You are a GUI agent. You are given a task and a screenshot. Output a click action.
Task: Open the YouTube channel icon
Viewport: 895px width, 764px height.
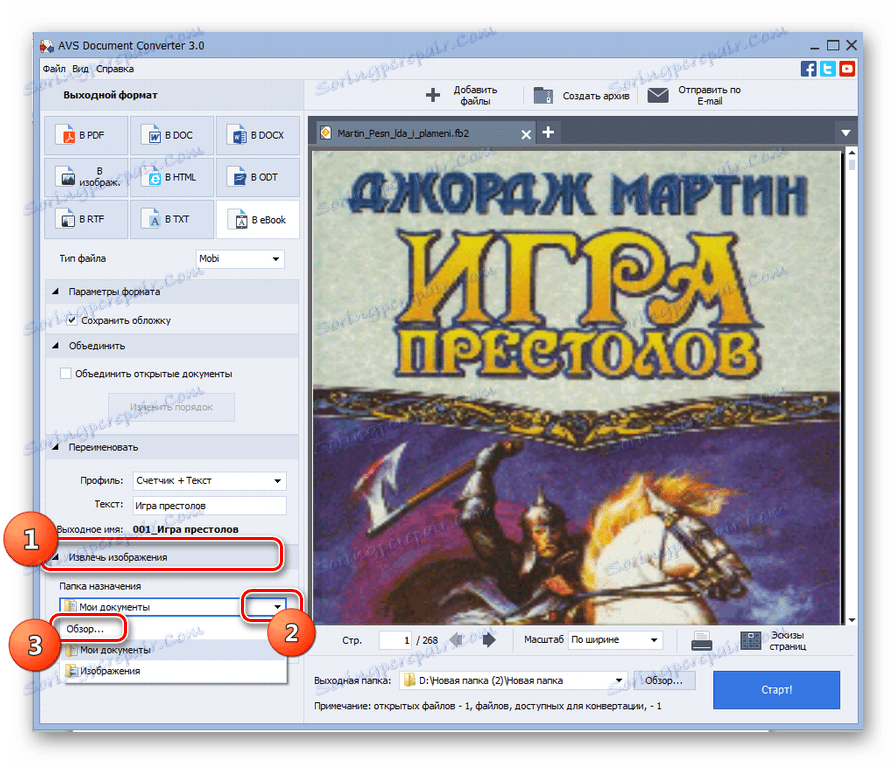[x=847, y=69]
